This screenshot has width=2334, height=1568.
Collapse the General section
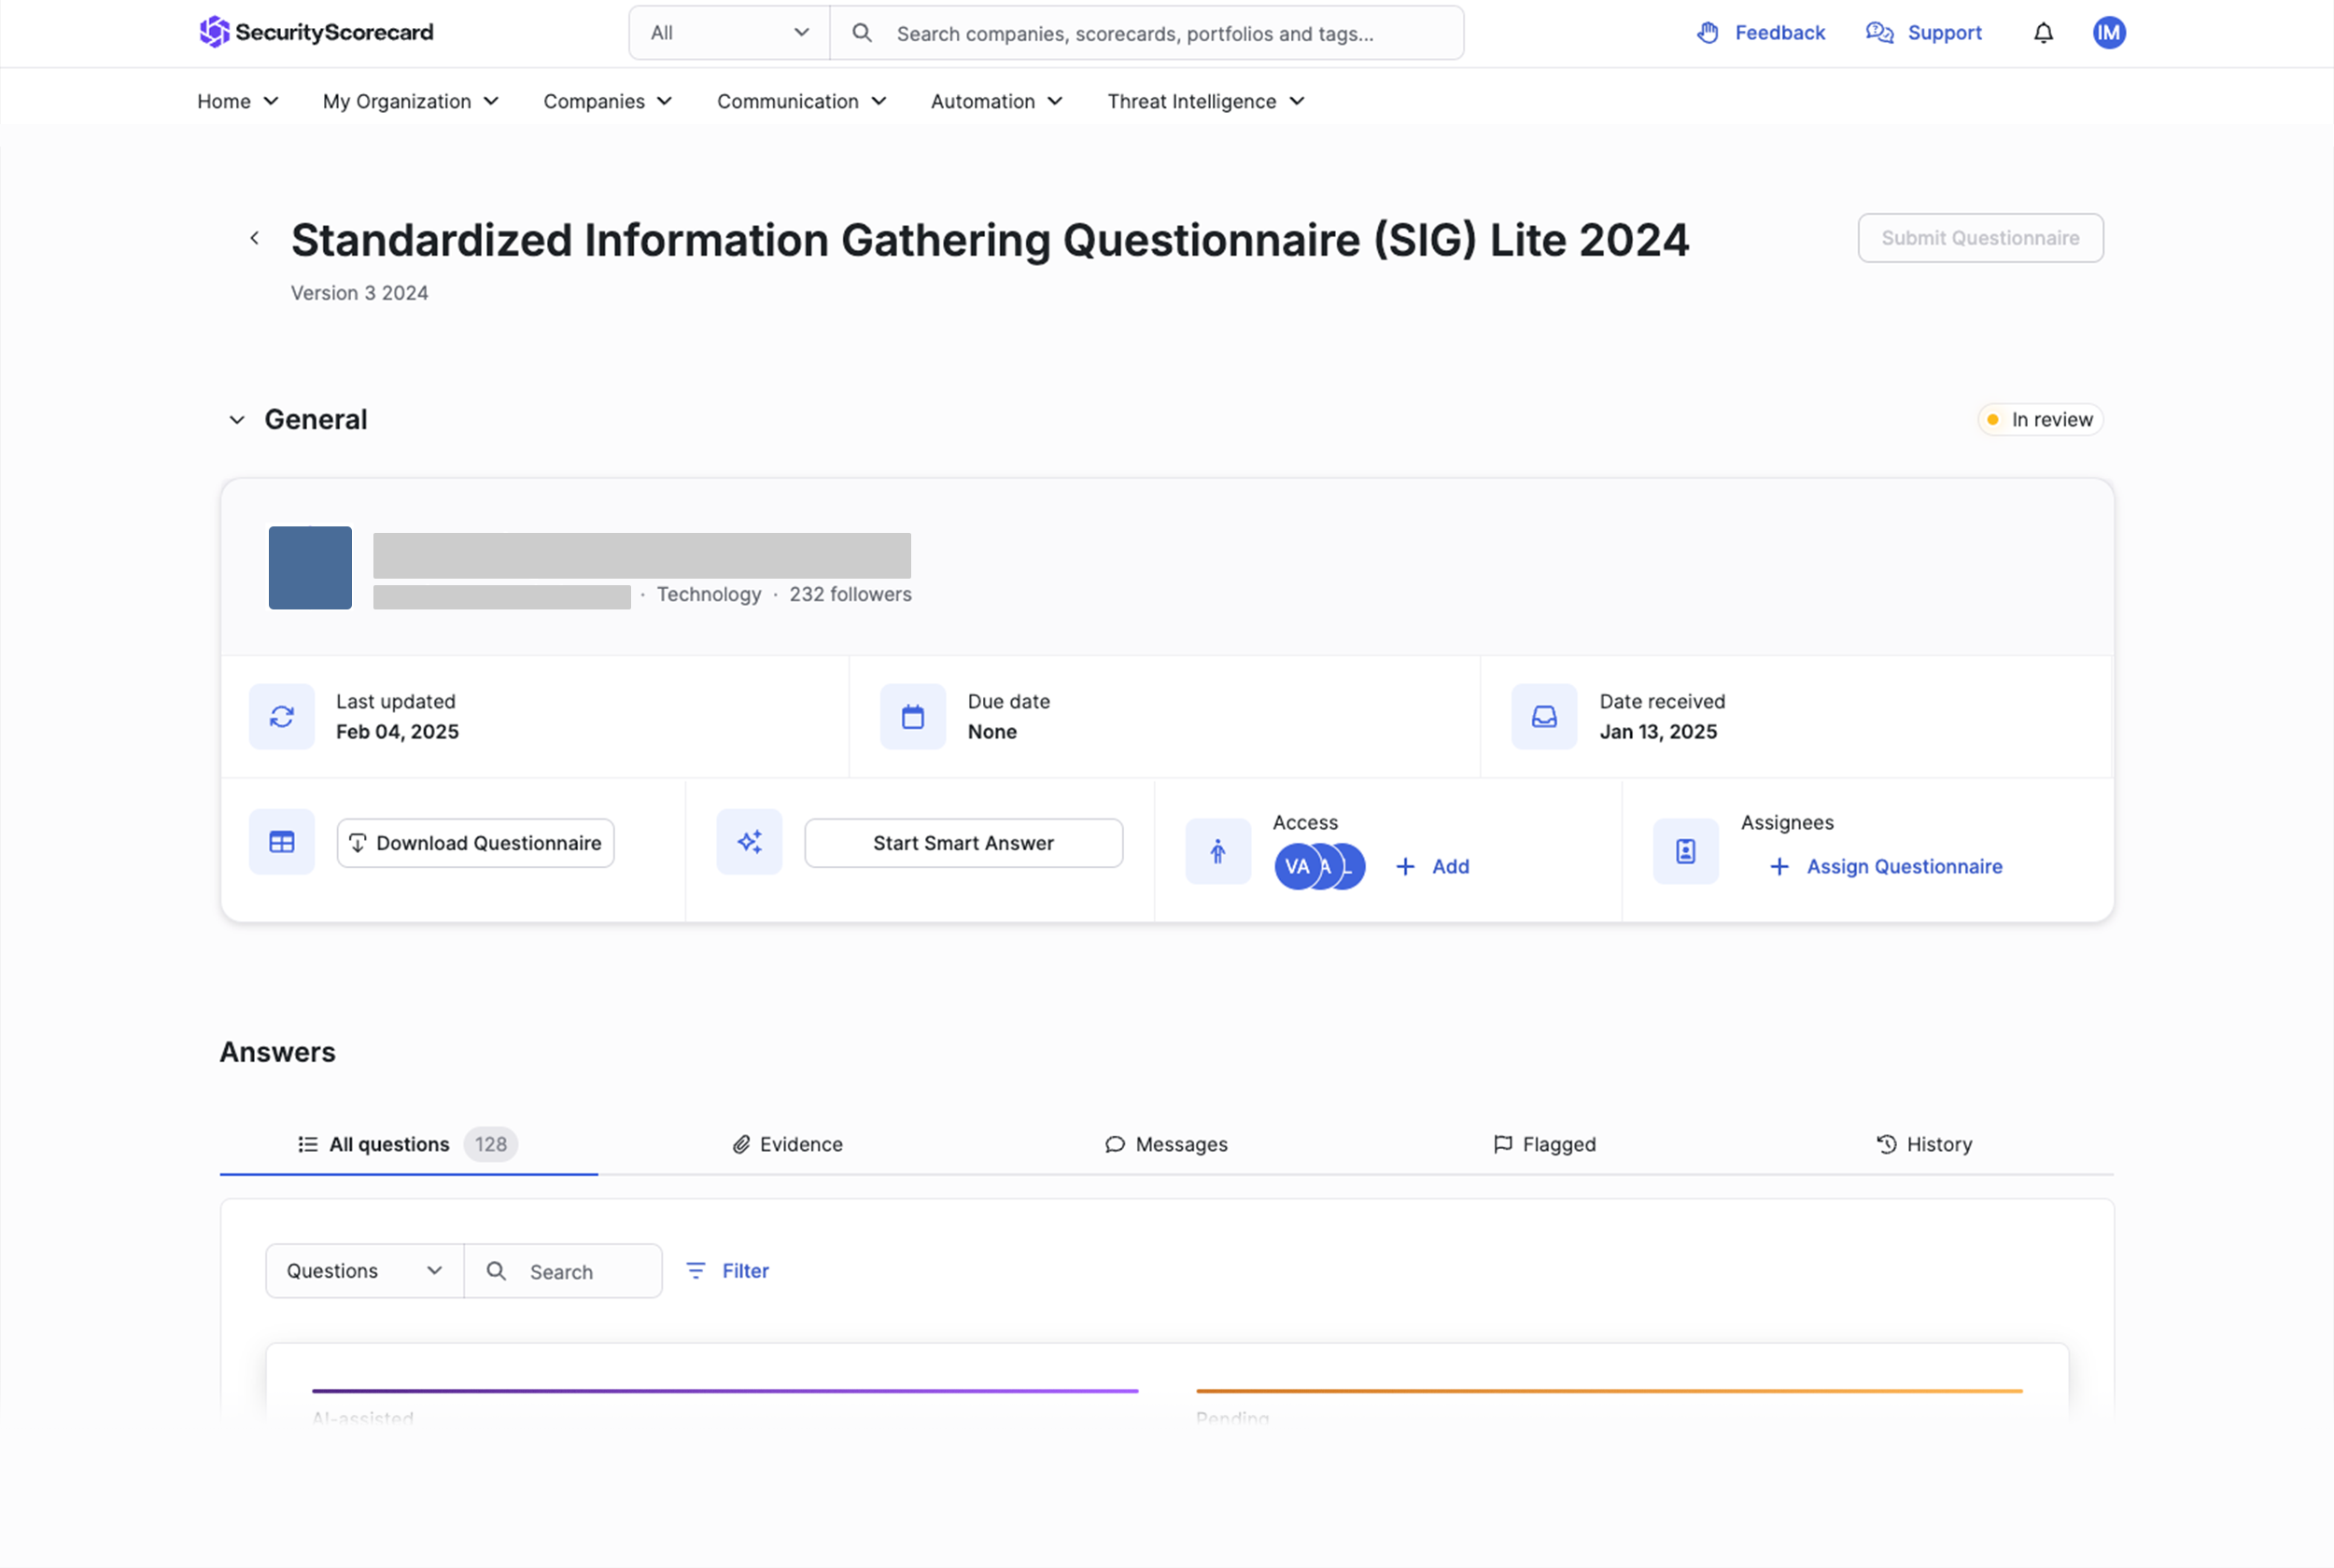[x=237, y=420]
